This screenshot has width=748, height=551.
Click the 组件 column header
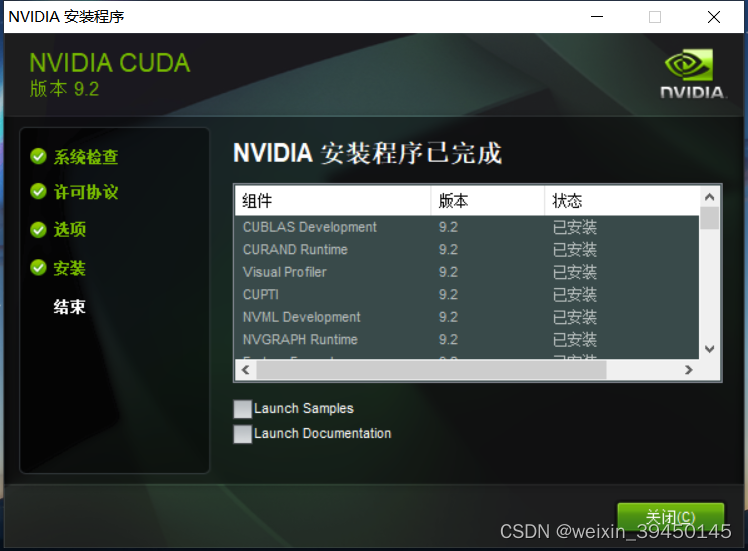[333, 201]
